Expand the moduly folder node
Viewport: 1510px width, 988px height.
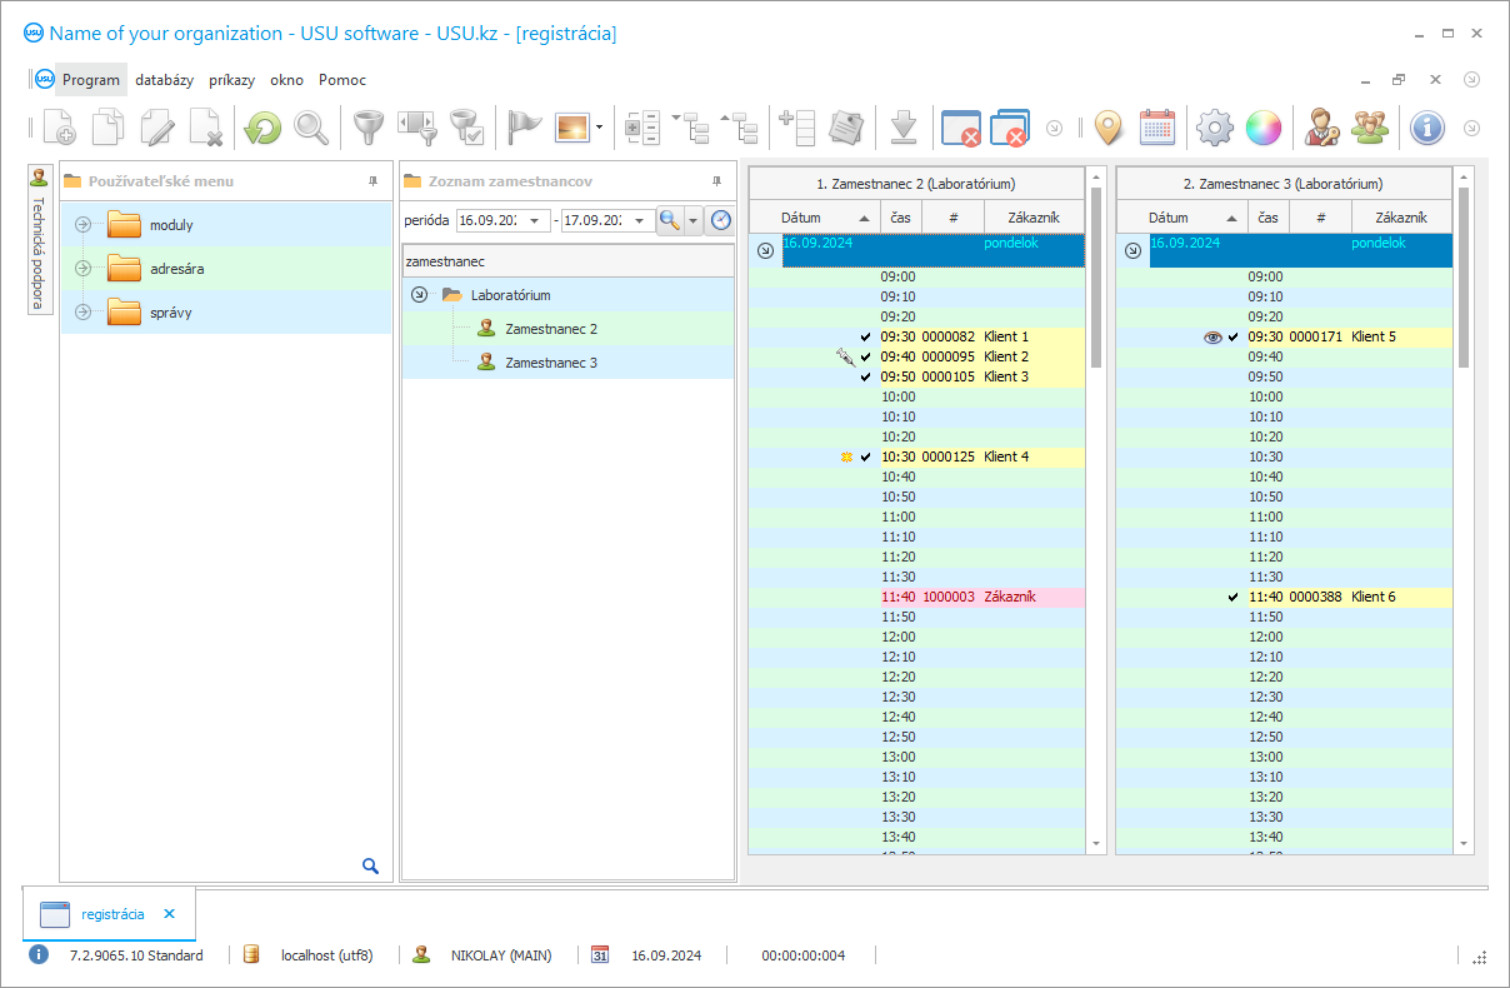coord(83,225)
